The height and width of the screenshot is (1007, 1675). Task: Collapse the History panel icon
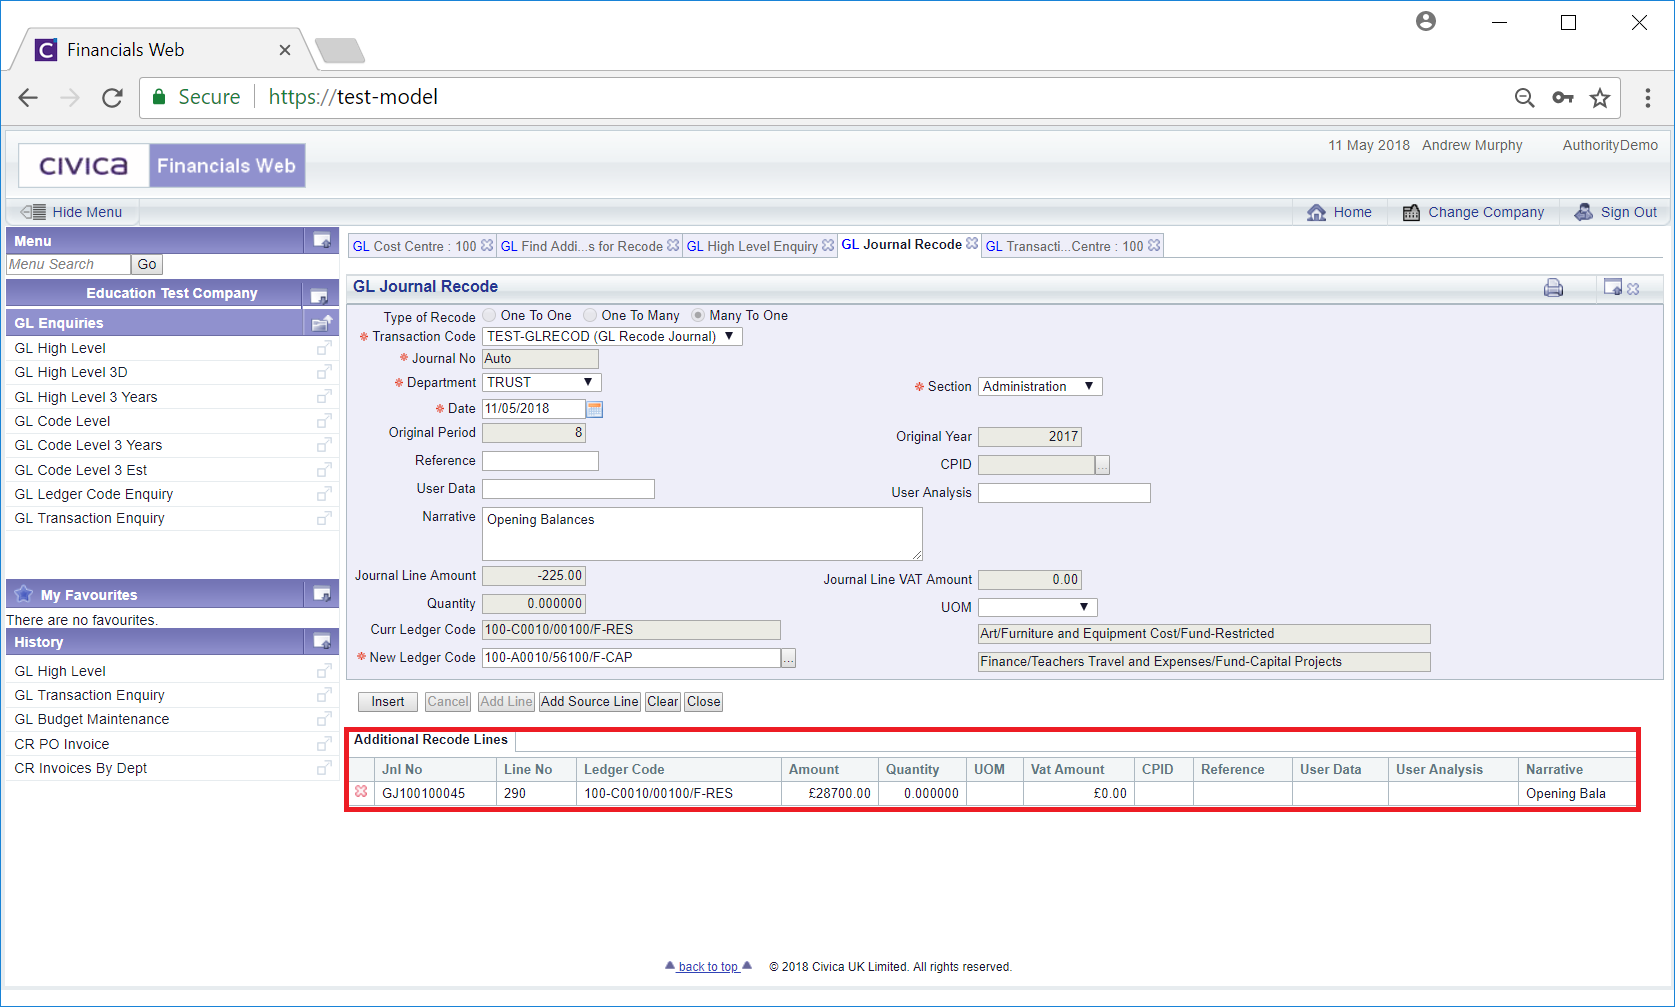click(322, 641)
